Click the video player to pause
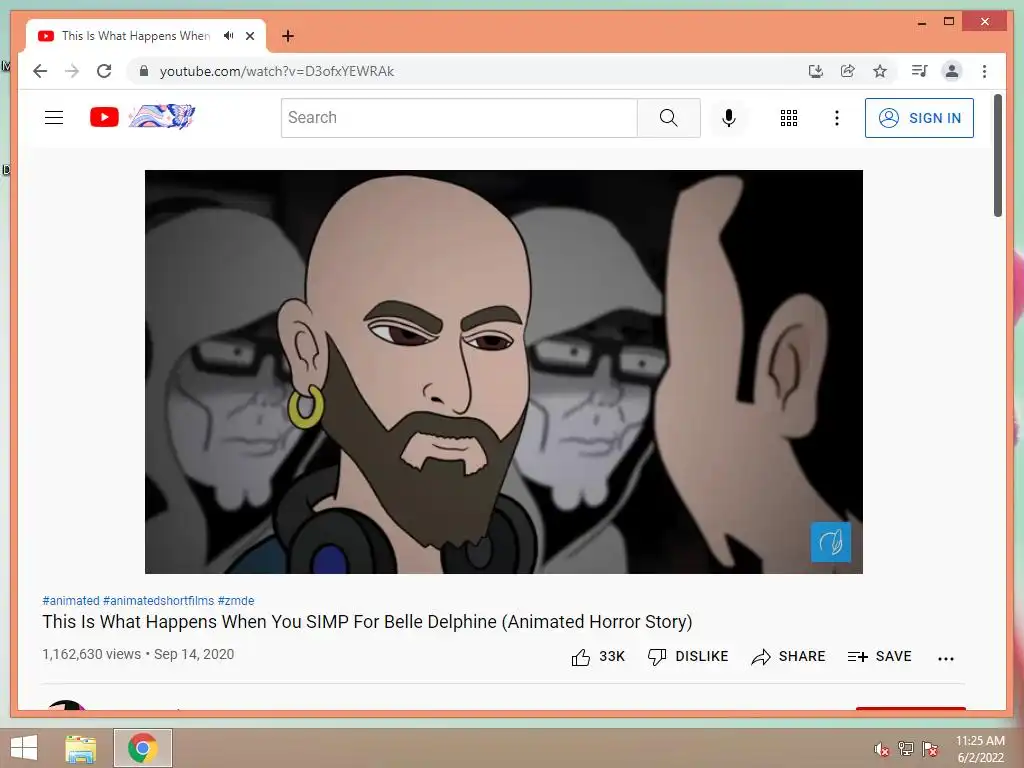1024x768 pixels. pyautogui.click(x=504, y=372)
